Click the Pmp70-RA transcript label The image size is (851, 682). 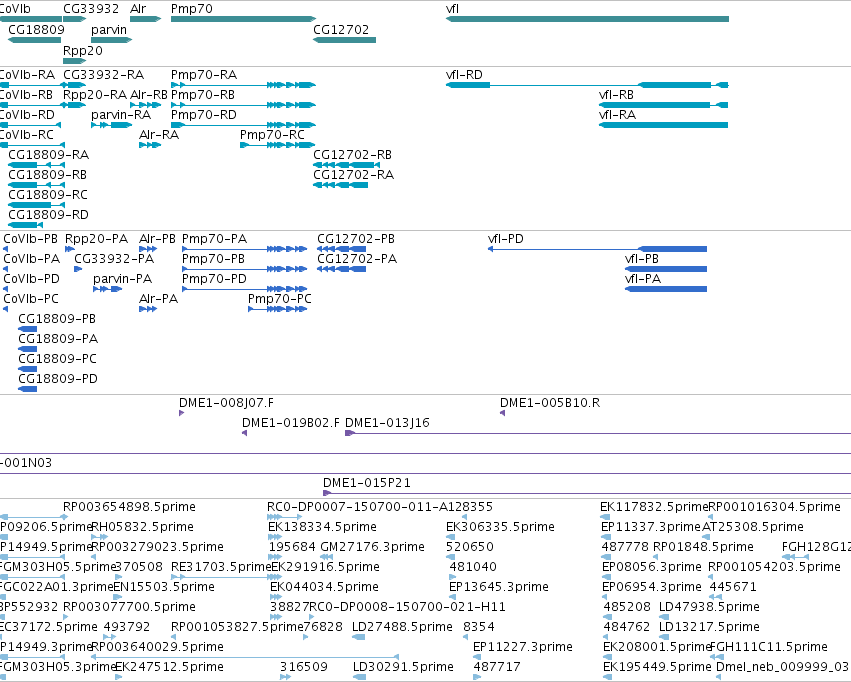coord(204,74)
